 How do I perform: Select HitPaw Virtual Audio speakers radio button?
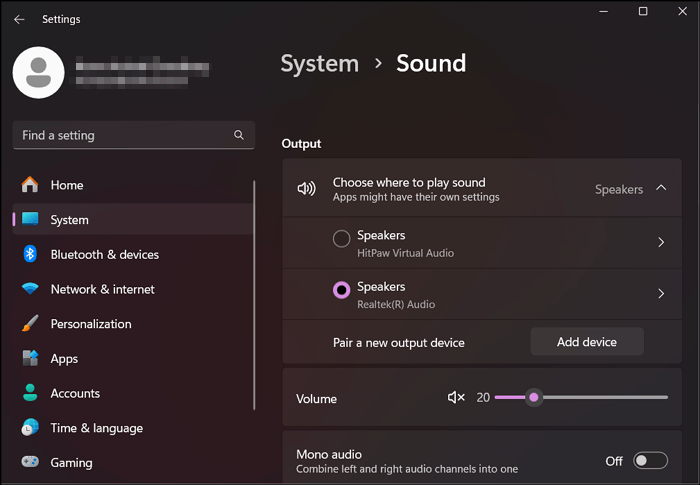341,238
